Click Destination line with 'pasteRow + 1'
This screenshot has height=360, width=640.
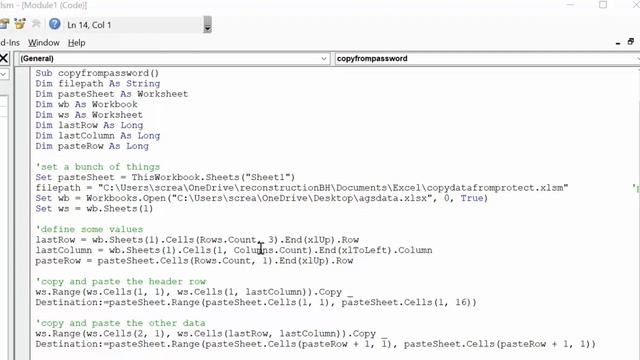point(316,344)
